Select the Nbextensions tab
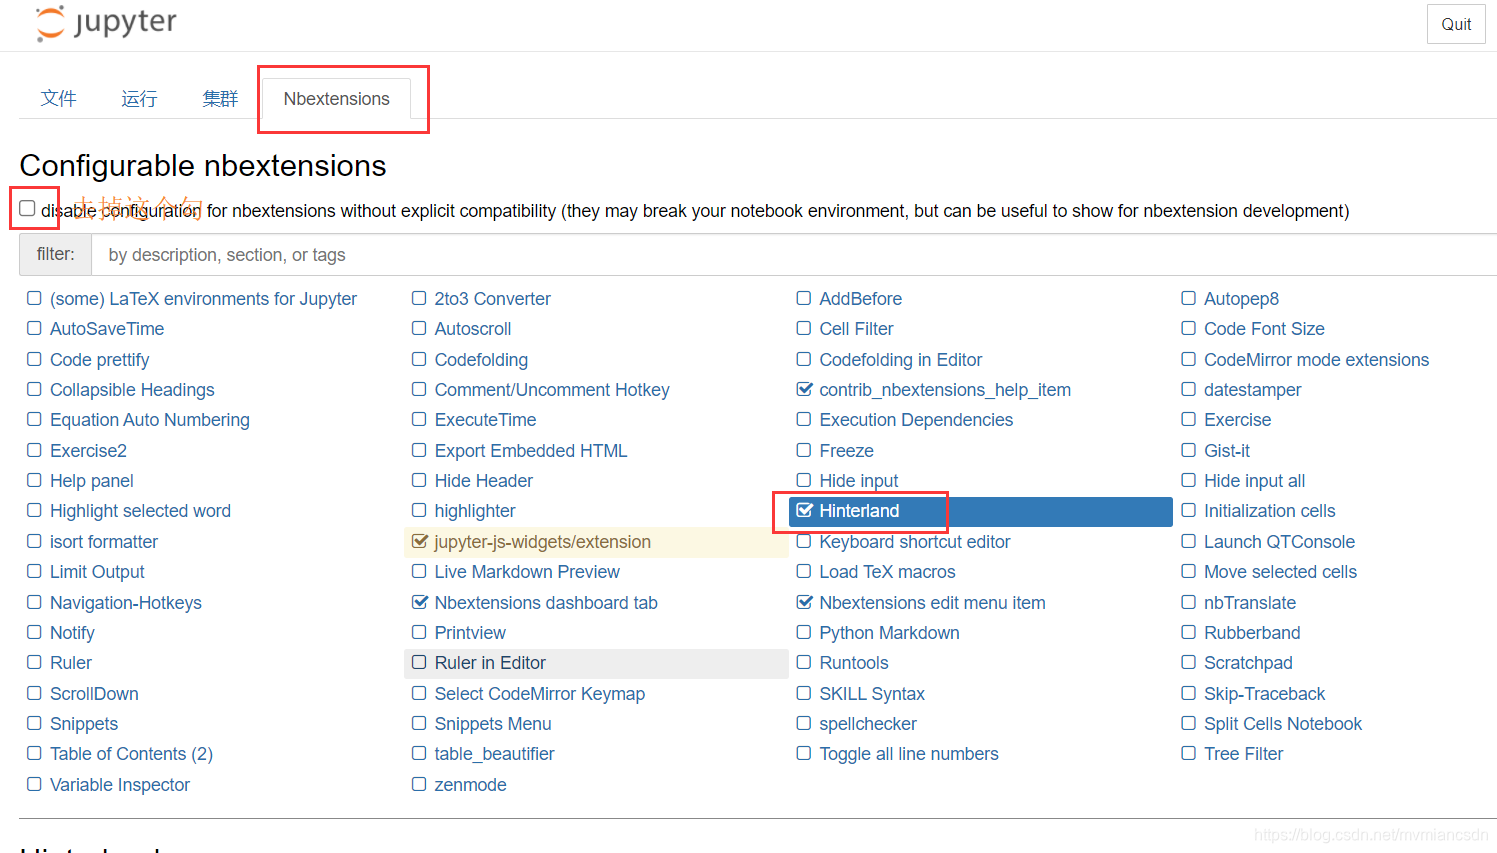The width and height of the screenshot is (1497, 853). pos(336,99)
